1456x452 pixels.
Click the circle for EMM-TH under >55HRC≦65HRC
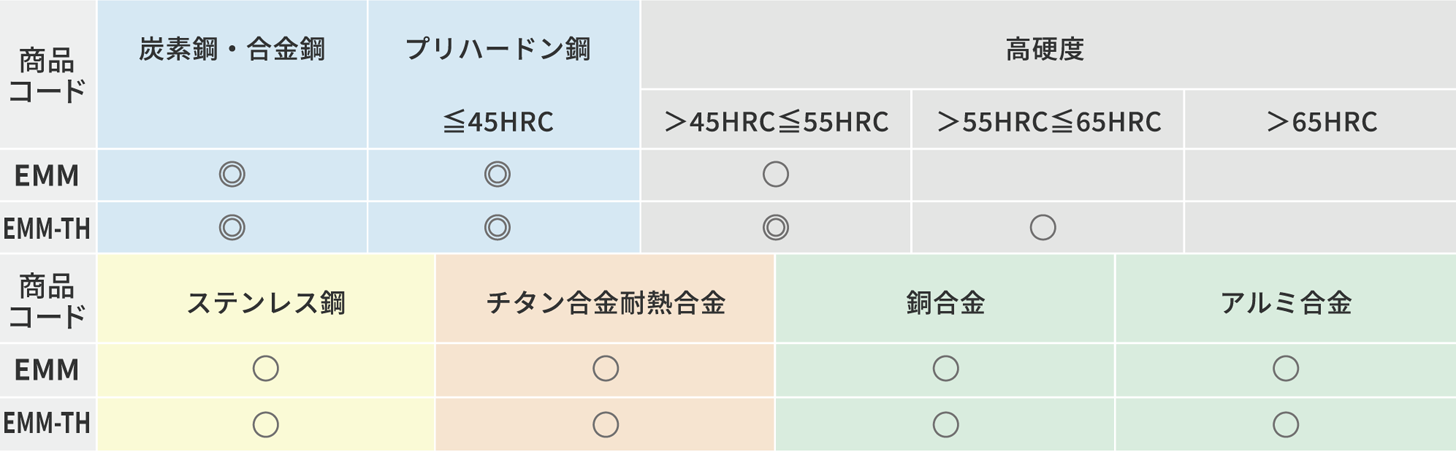(x=1043, y=228)
